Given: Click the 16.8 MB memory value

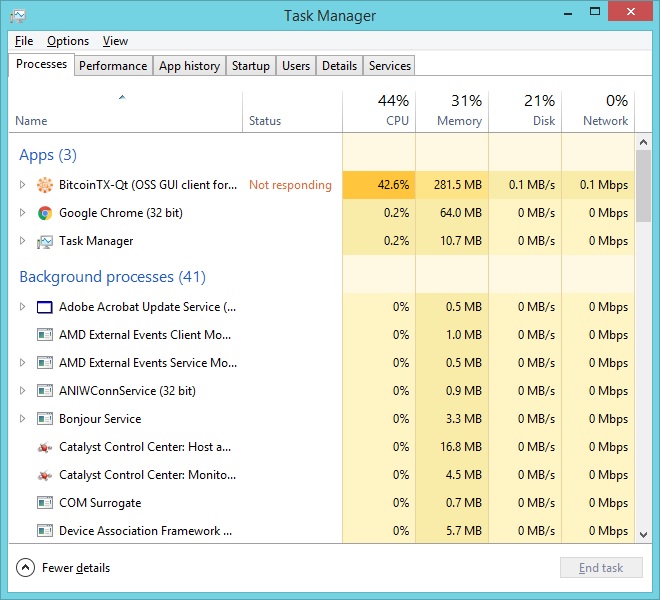Looking at the screenshot, I should click(461, 447).
